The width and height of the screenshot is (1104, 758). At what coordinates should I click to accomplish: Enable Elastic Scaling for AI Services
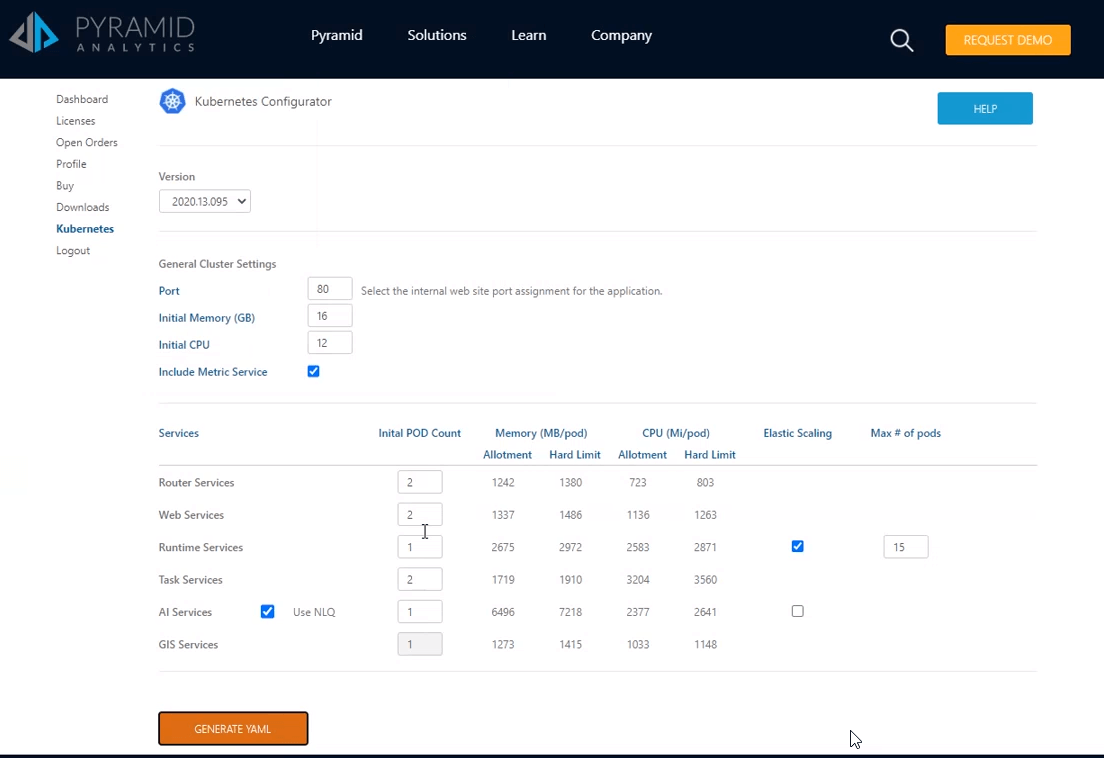(x=797, y=612)
